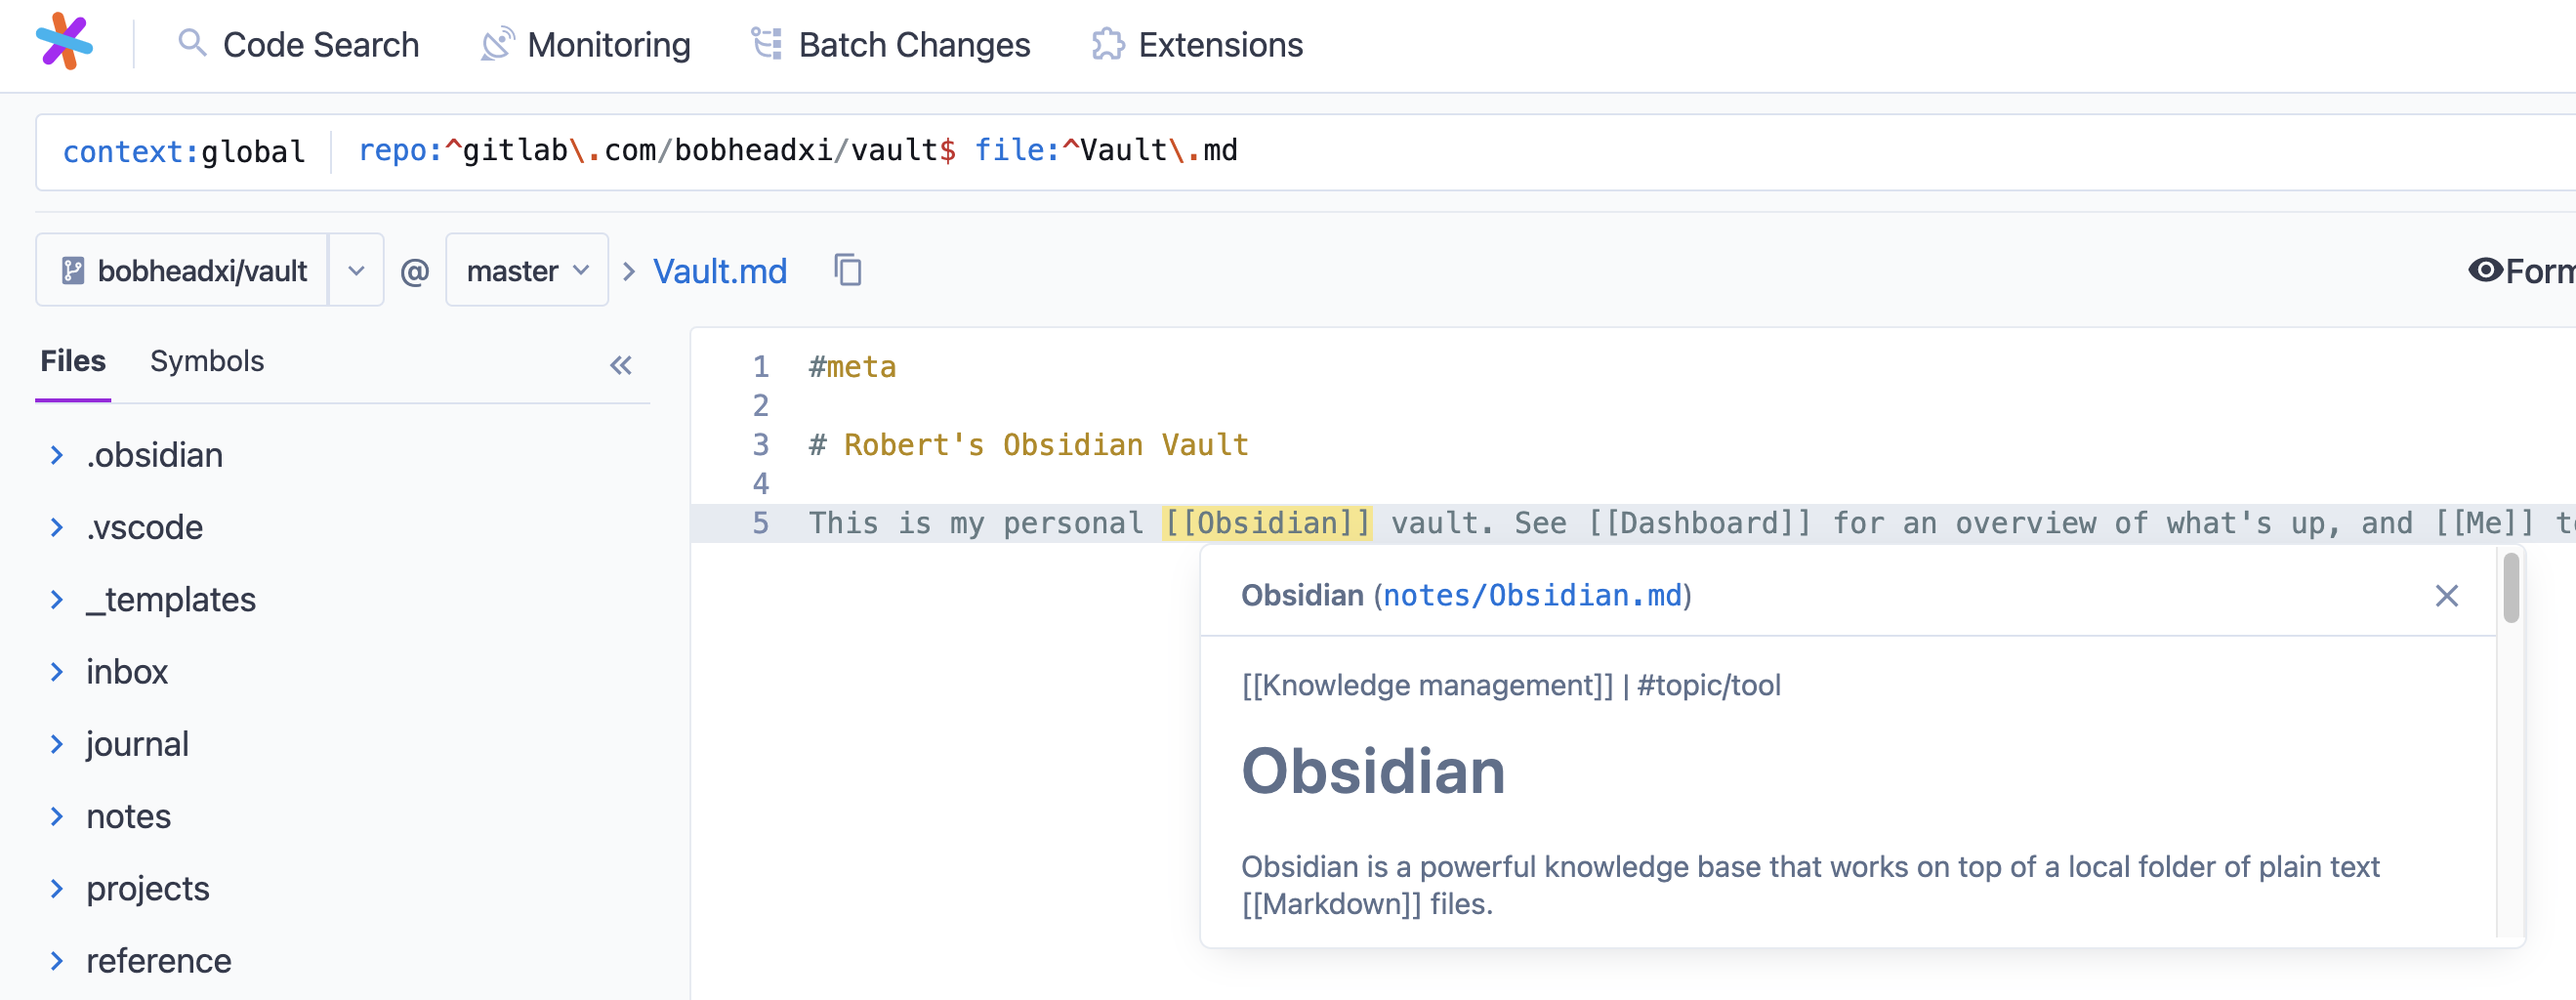Click the repository icon before bobheadxi/vault

coord(73,271)
